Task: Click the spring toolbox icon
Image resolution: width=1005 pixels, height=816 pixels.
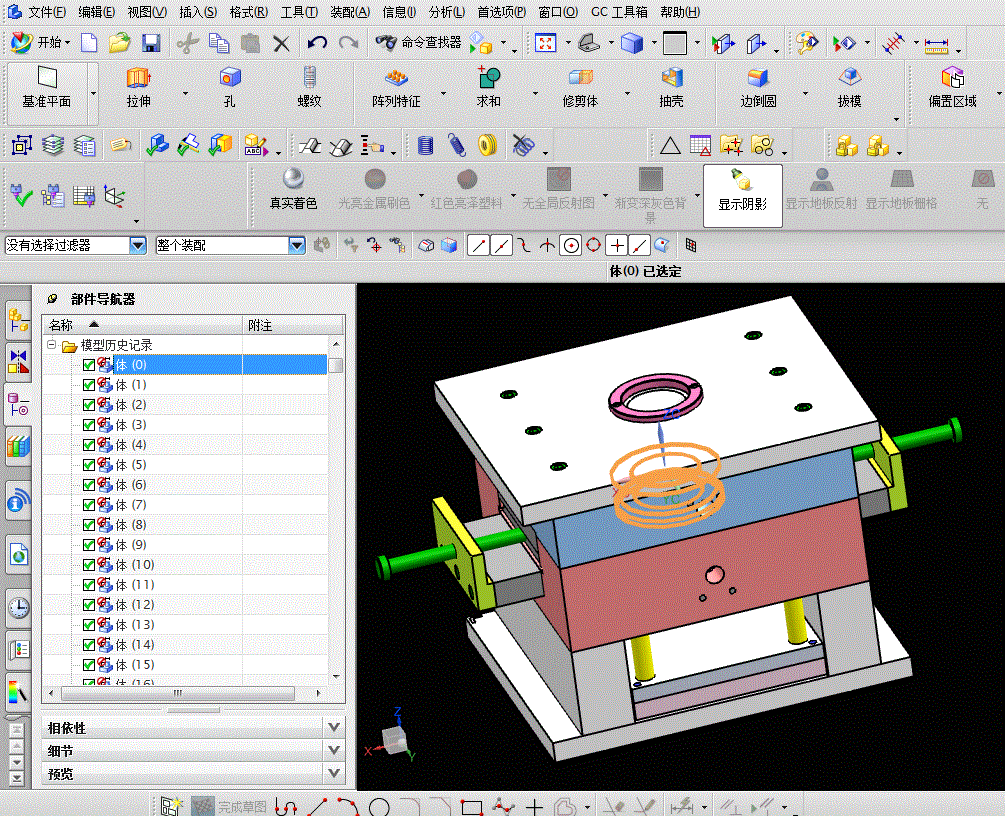Action: (x=456, y=146)
